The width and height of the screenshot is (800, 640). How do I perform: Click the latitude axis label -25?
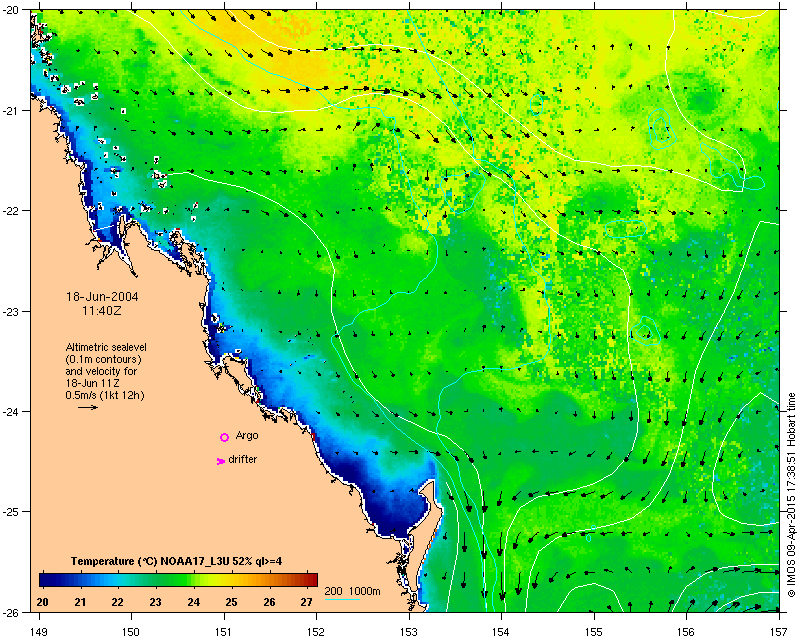(x=10, y=512)
